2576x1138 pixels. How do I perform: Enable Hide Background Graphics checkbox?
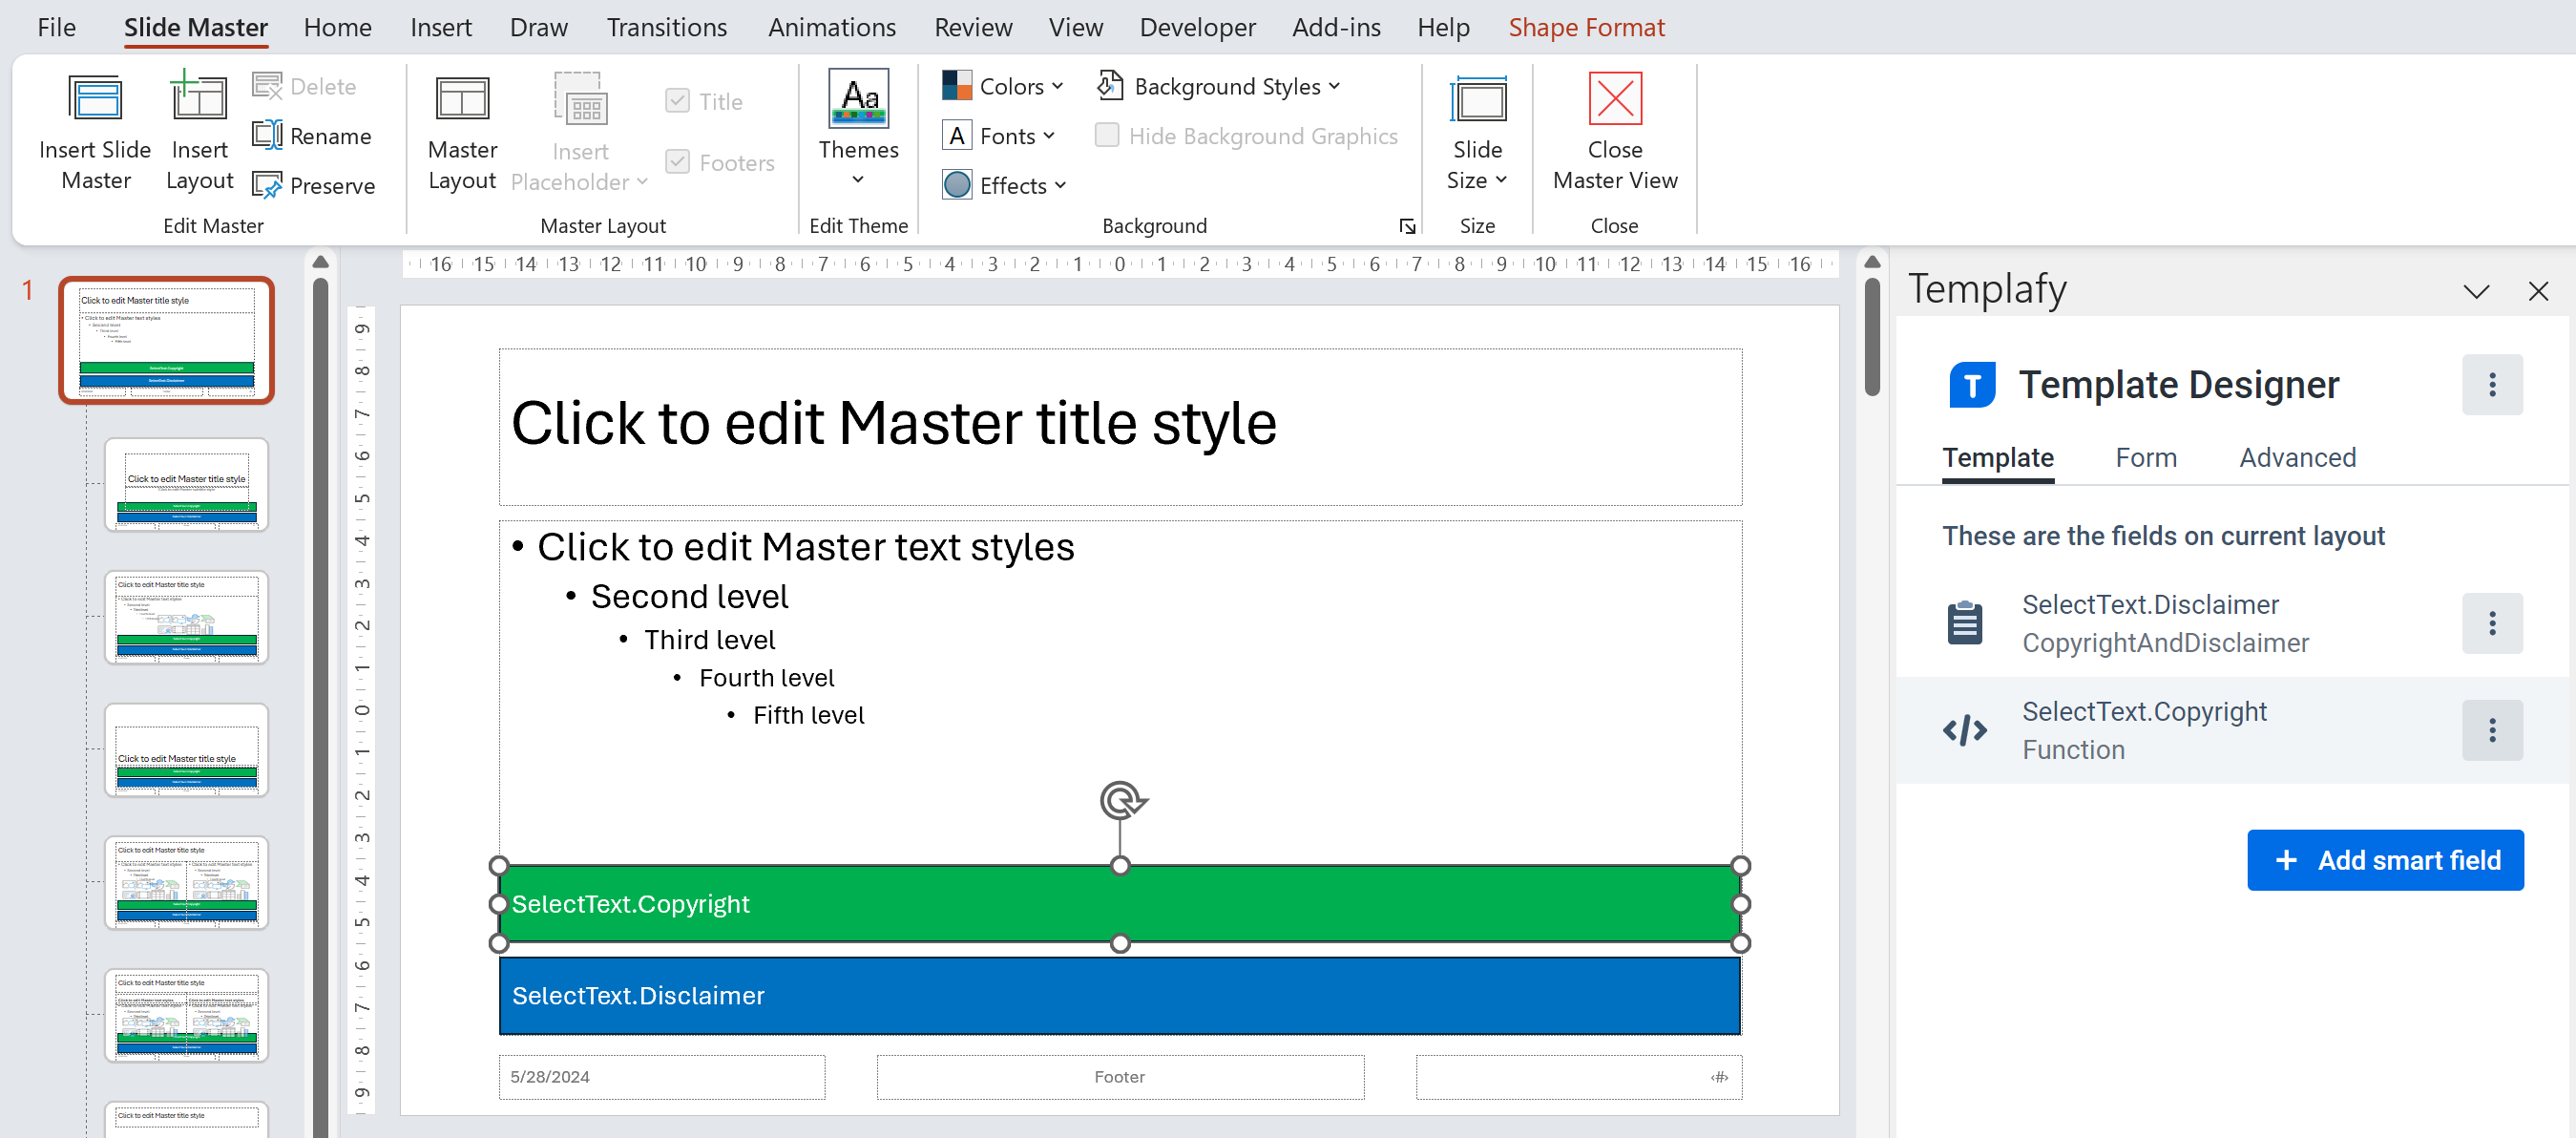click(x=1106, y=135)
